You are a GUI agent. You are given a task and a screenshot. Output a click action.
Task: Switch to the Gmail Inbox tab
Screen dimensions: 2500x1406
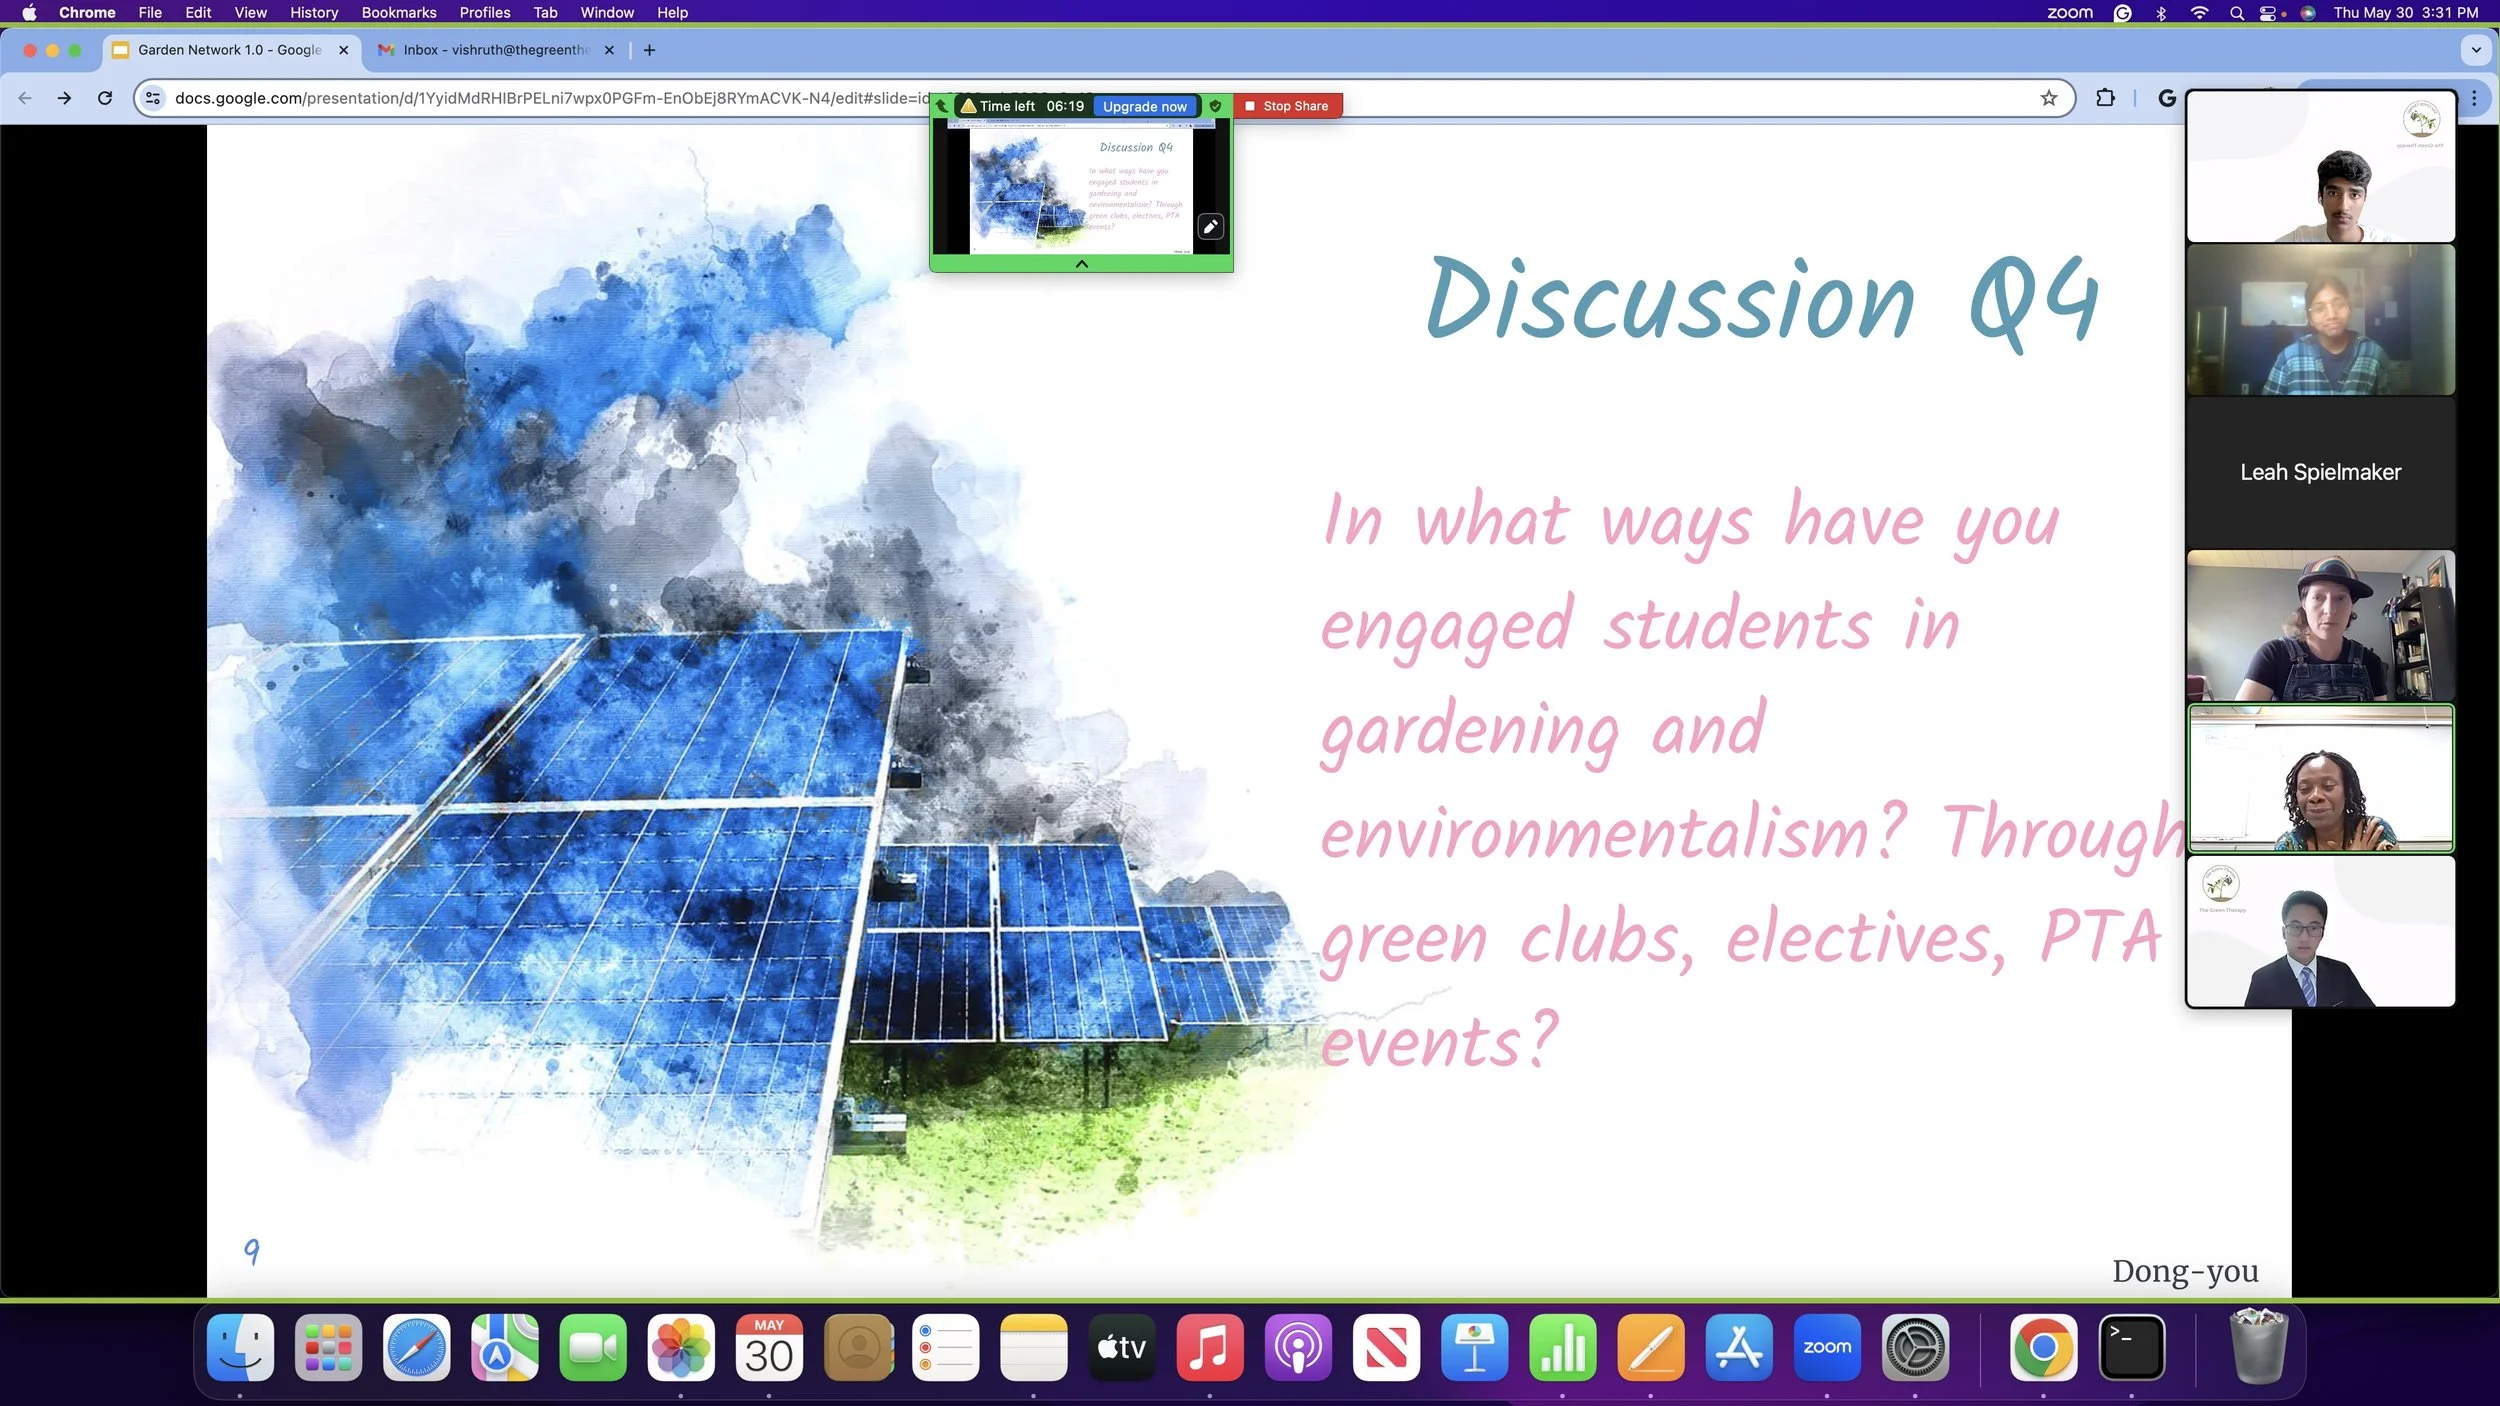(495, 50)
